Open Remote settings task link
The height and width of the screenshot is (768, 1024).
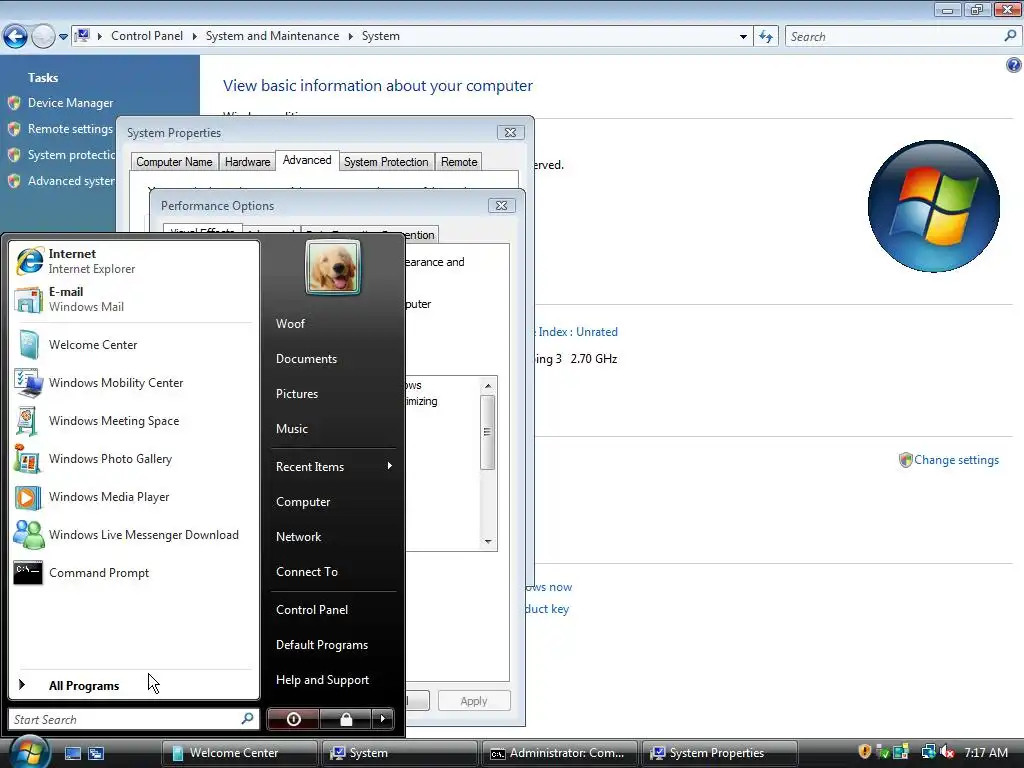pyautogui.click(x=71, y=129)
